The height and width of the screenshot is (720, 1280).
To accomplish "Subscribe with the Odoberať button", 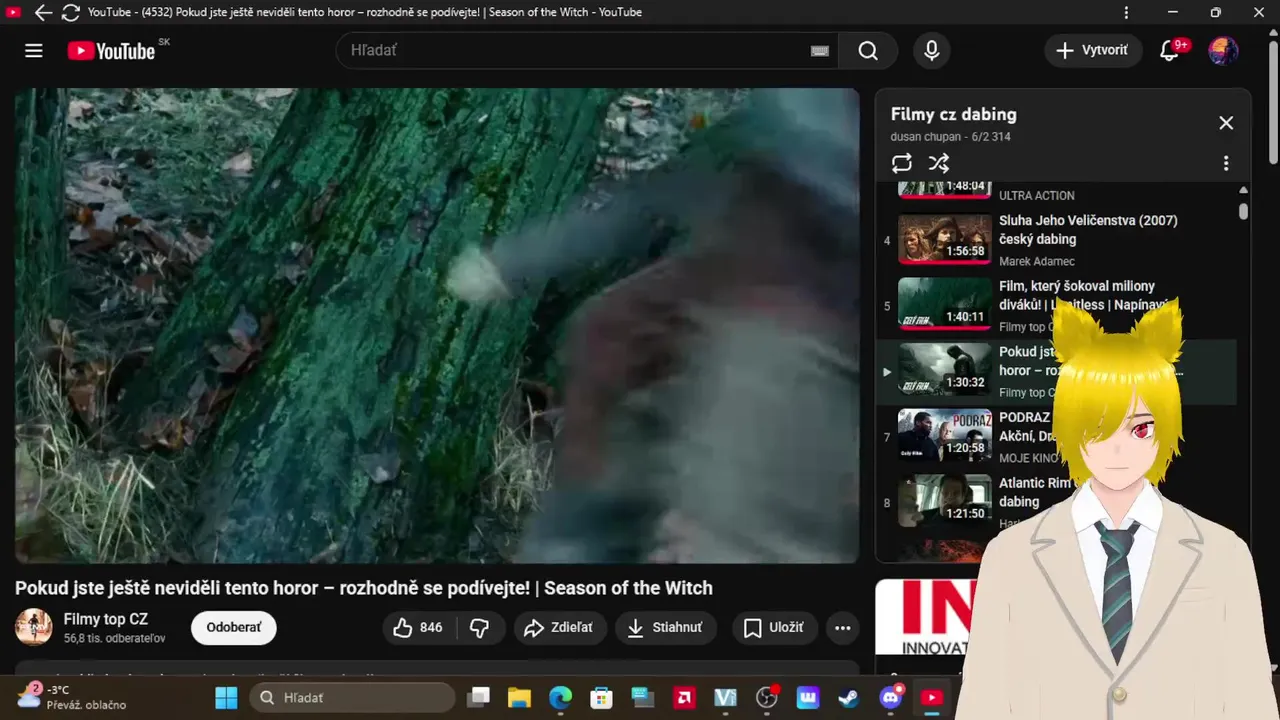I will pos(234,627).
